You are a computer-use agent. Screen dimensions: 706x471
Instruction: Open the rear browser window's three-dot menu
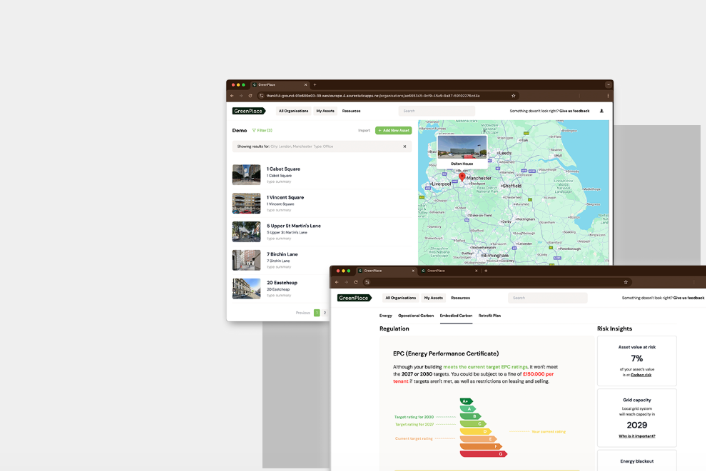pyautogui.click(x=608, y=95)
